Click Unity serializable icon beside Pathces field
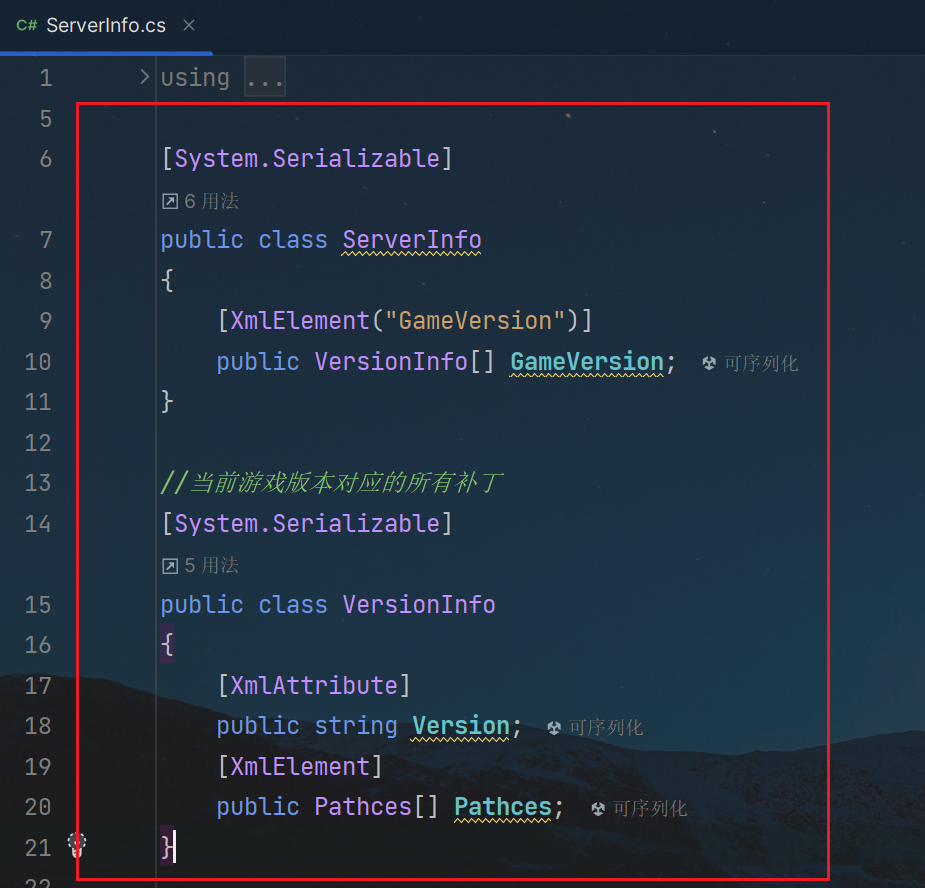The height and width of the screenshot is (888, 925). (x=598, y=809)
